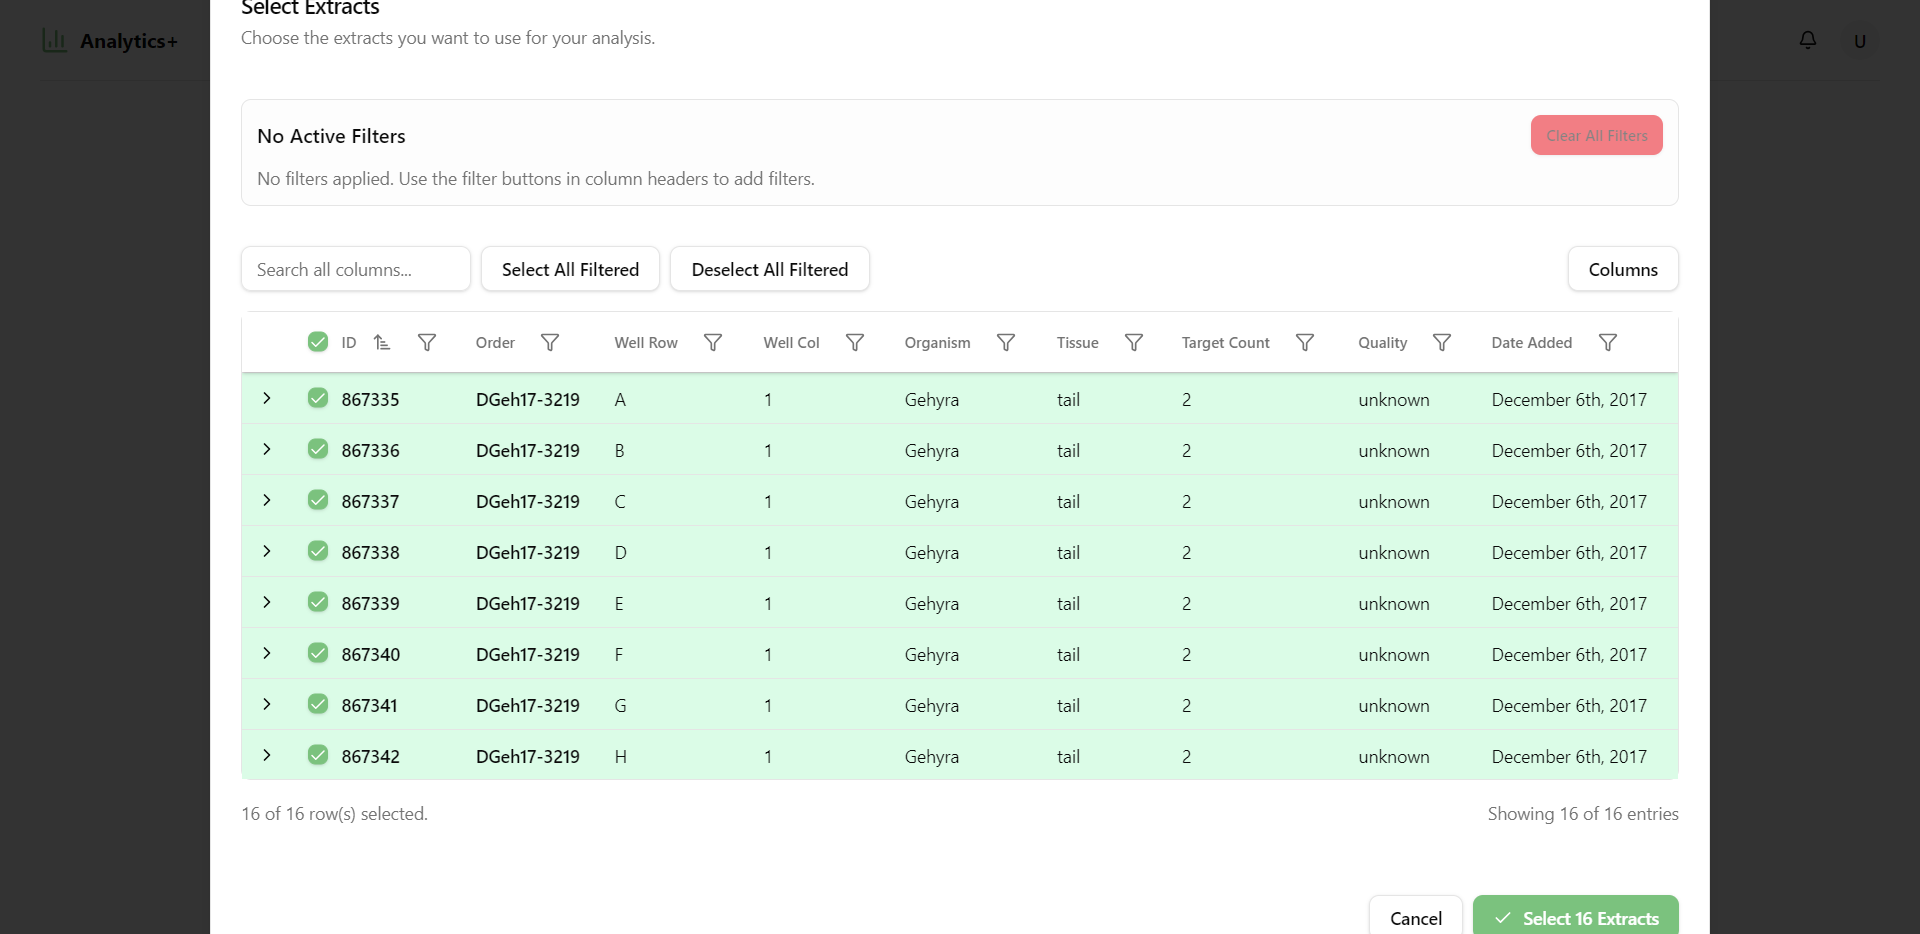Viewport: 1920px width, 934px height.
Task: Focus the Search all columns field
Action: [x=355, y=269]
